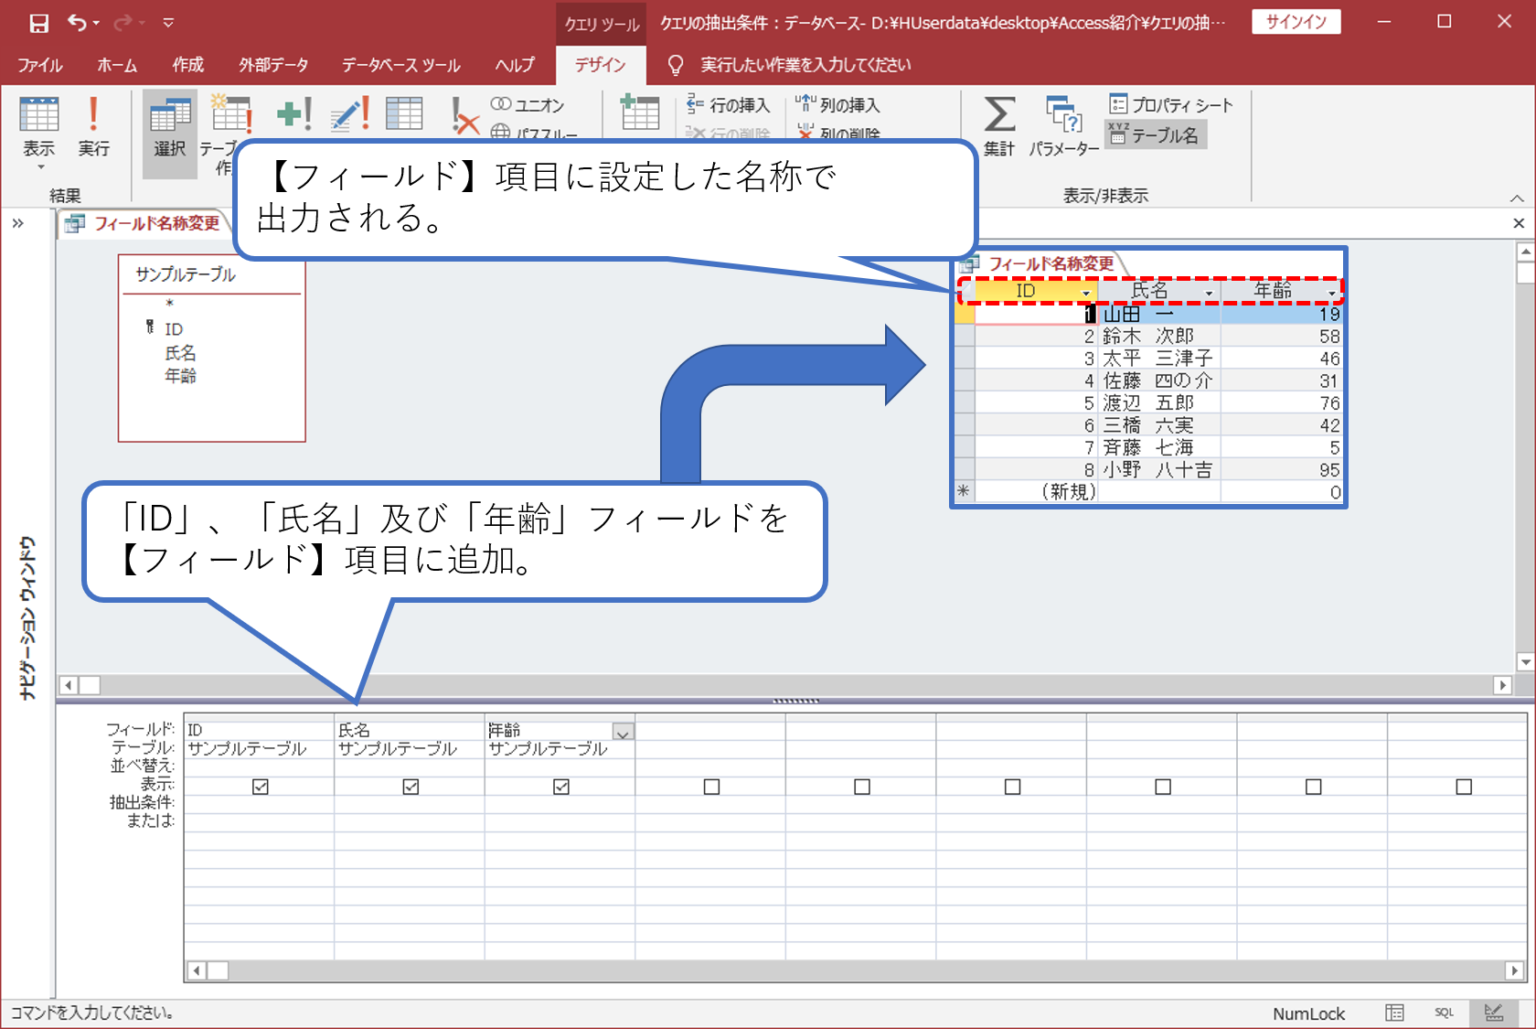The height and width of the screenshot is (1029, 1536).
Task: Select 年齢 in the サンプルテーブル field list
Action: tap(181, 376)
